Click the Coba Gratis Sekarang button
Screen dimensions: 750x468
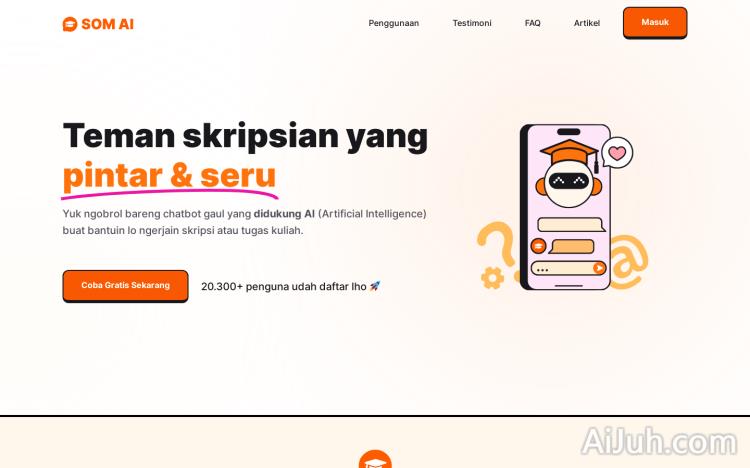click(125, 286)
